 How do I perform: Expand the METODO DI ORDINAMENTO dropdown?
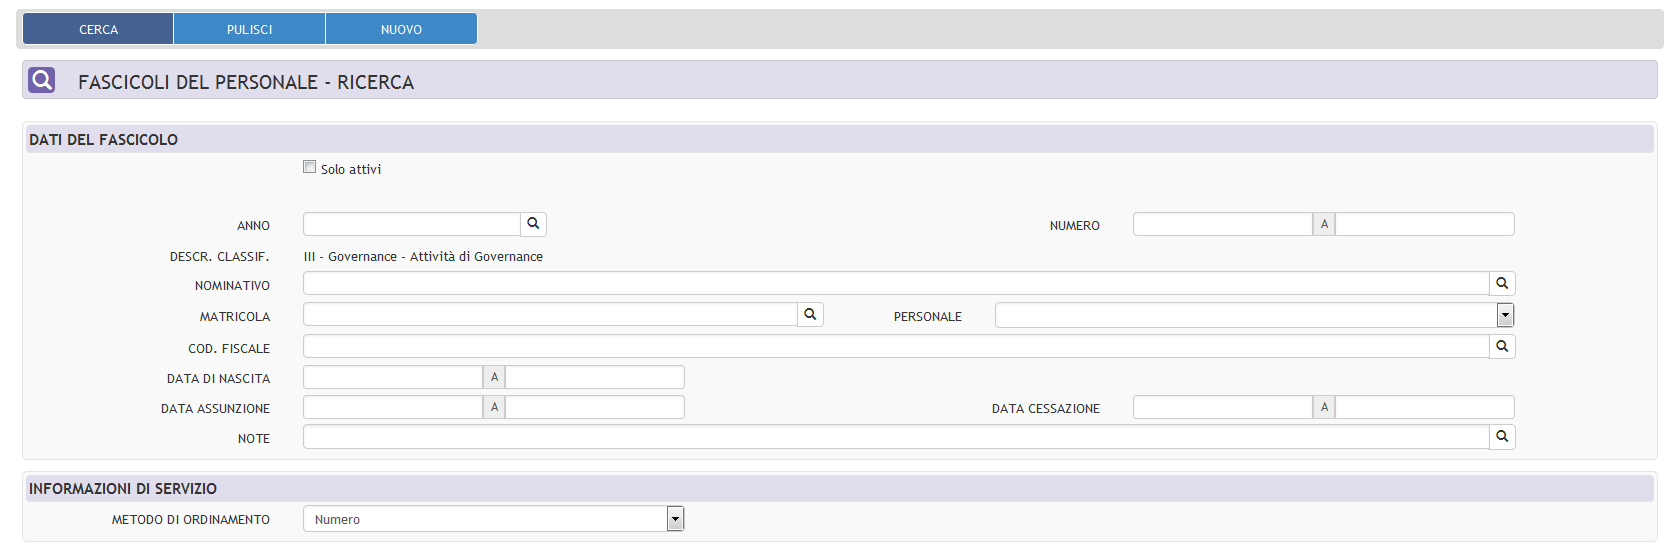(675, 519)
